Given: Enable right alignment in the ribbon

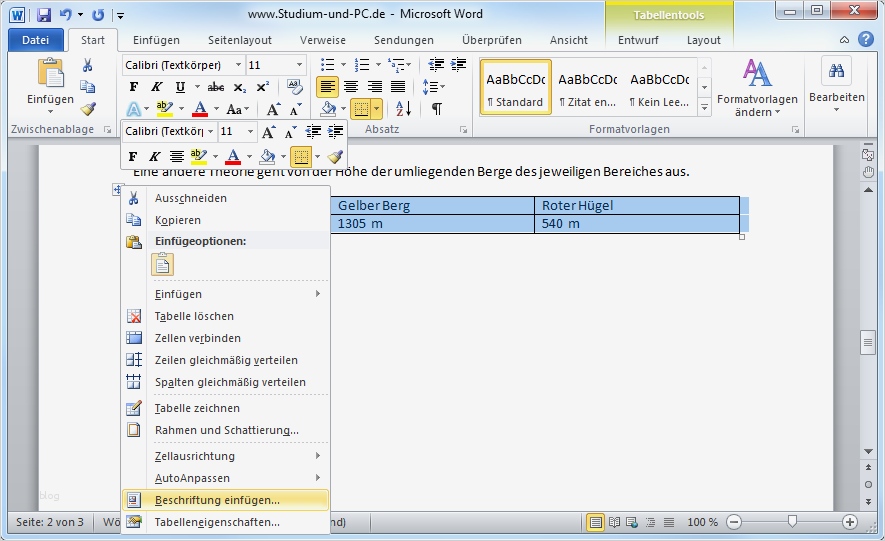Looking at the screenshot, I should [x=375, y=86].
